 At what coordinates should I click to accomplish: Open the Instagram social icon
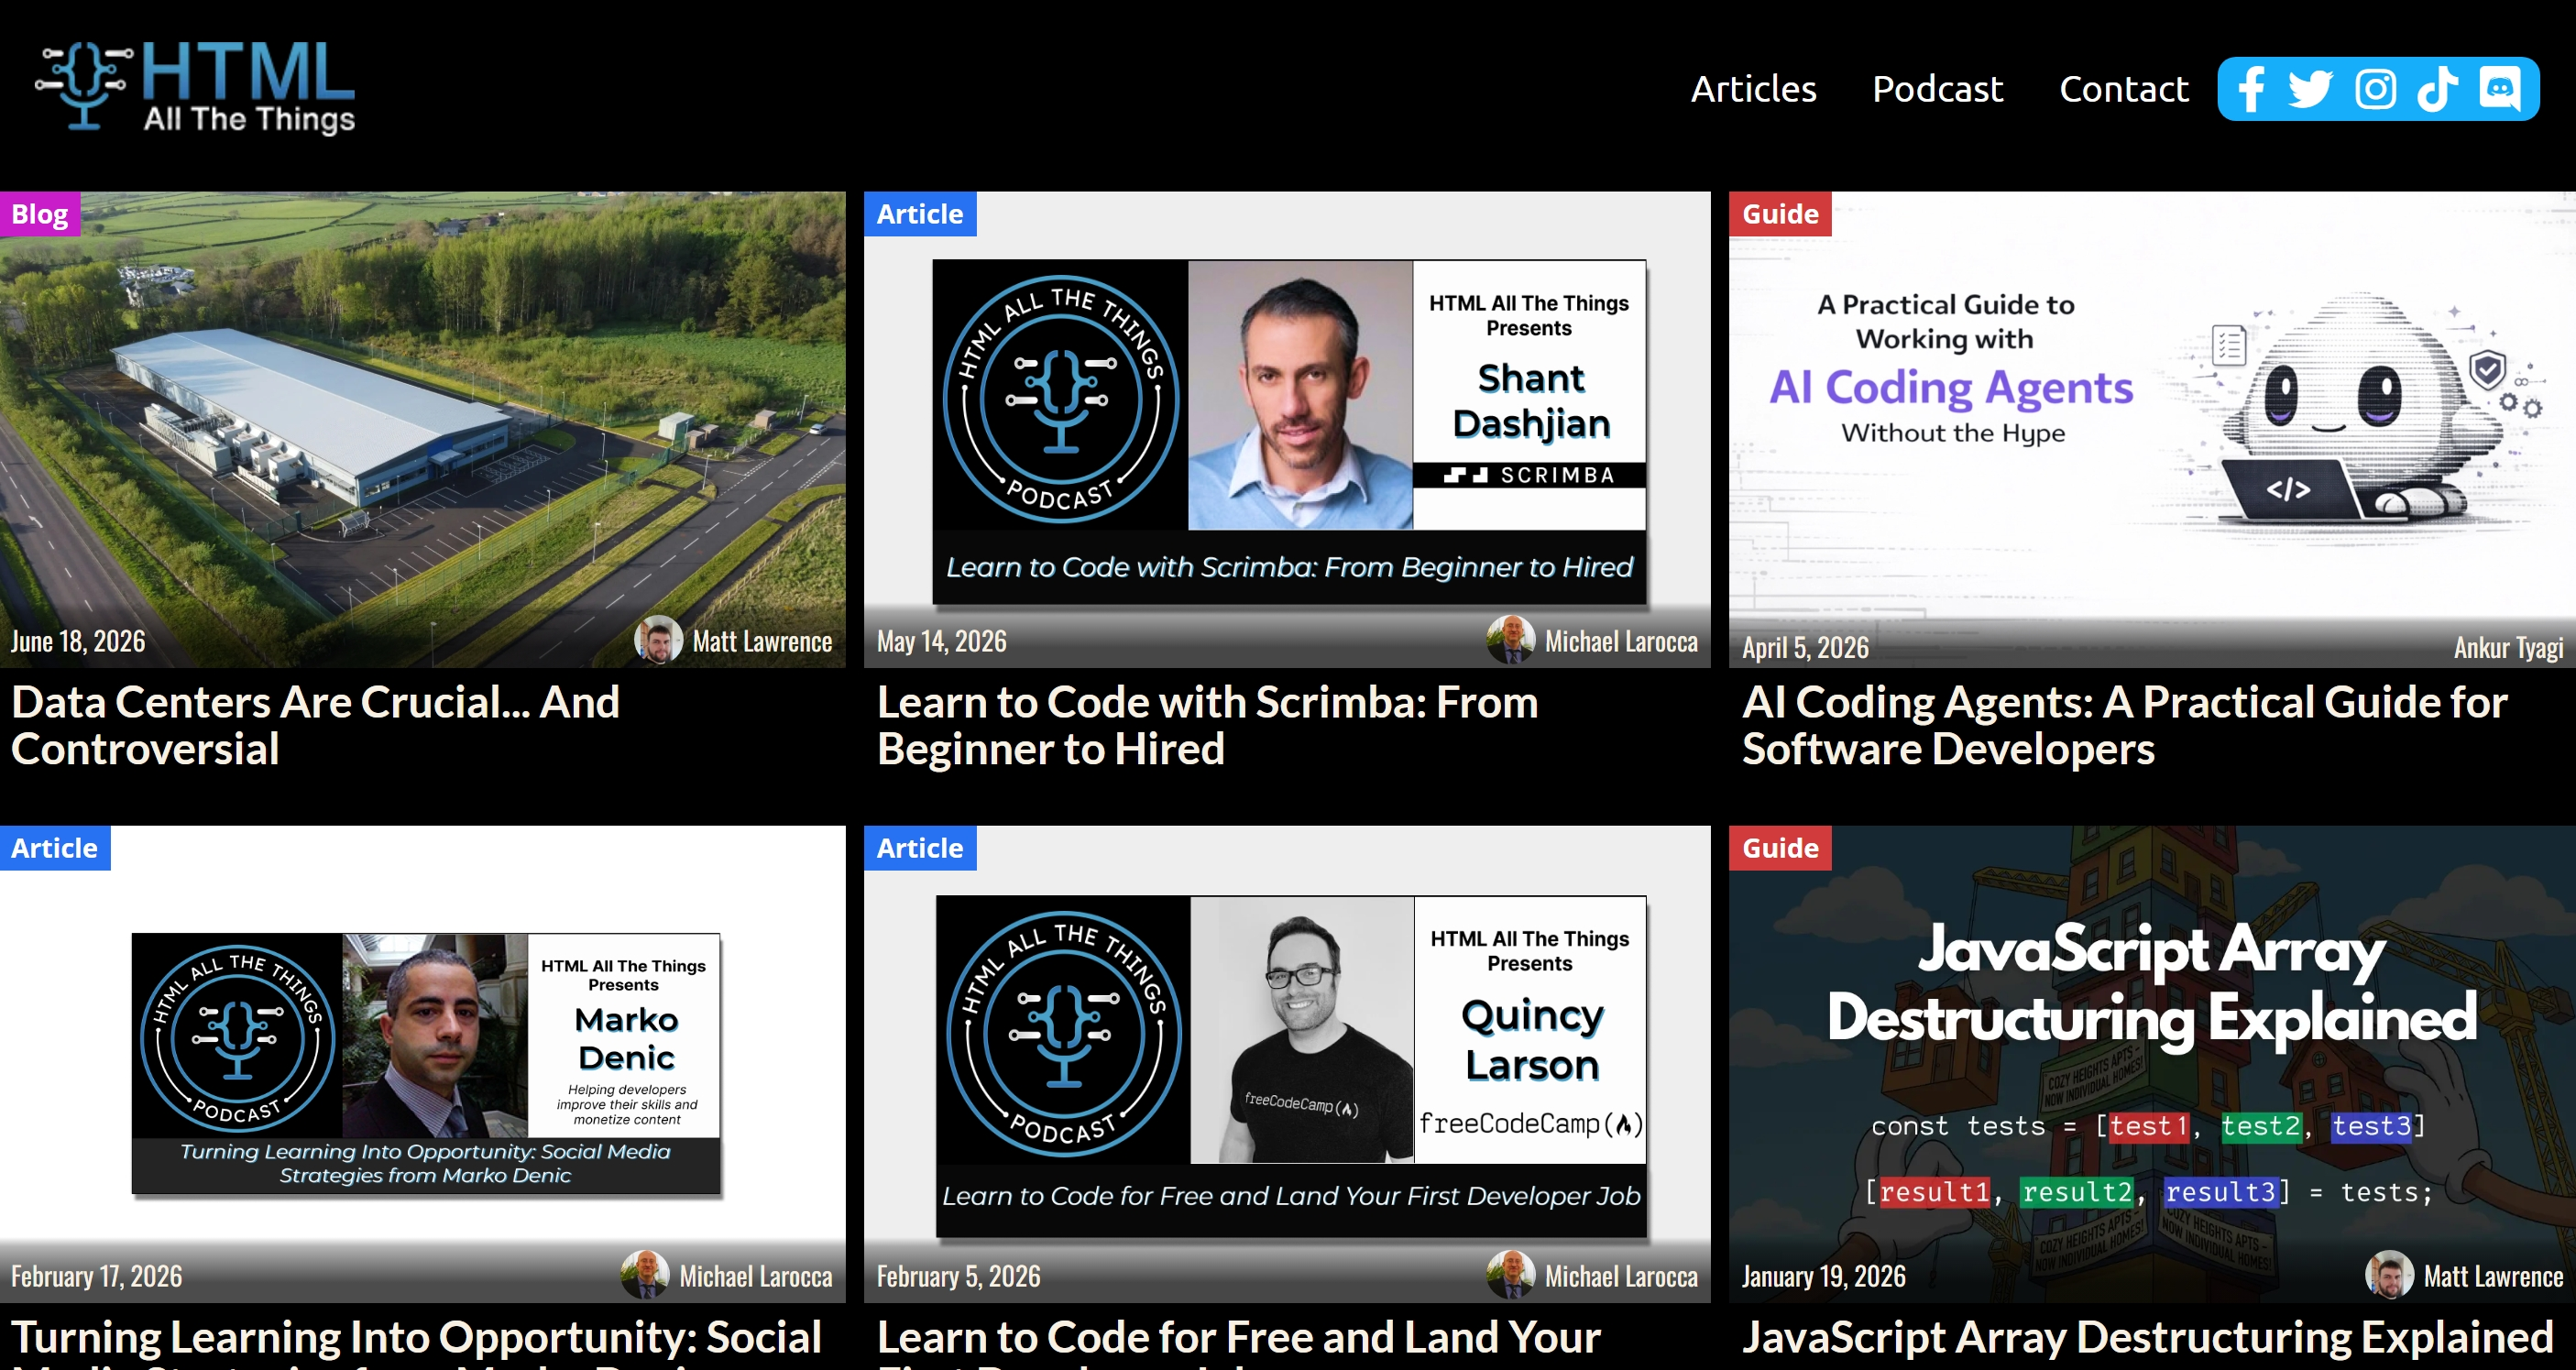click(2375, 89)
